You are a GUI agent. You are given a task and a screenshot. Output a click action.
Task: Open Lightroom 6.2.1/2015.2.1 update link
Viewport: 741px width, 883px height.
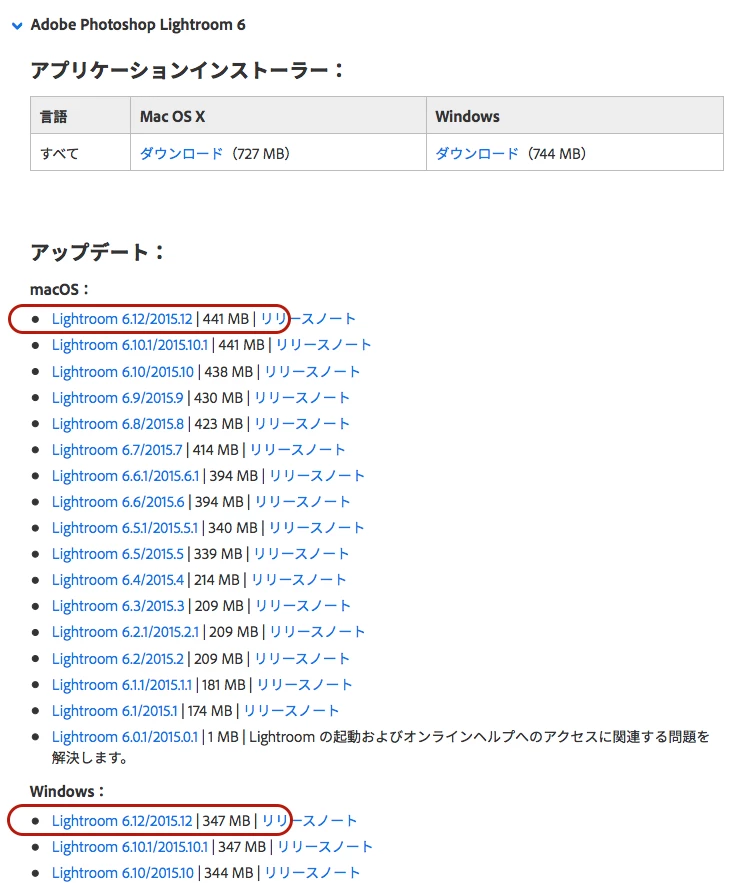[126, 632]
